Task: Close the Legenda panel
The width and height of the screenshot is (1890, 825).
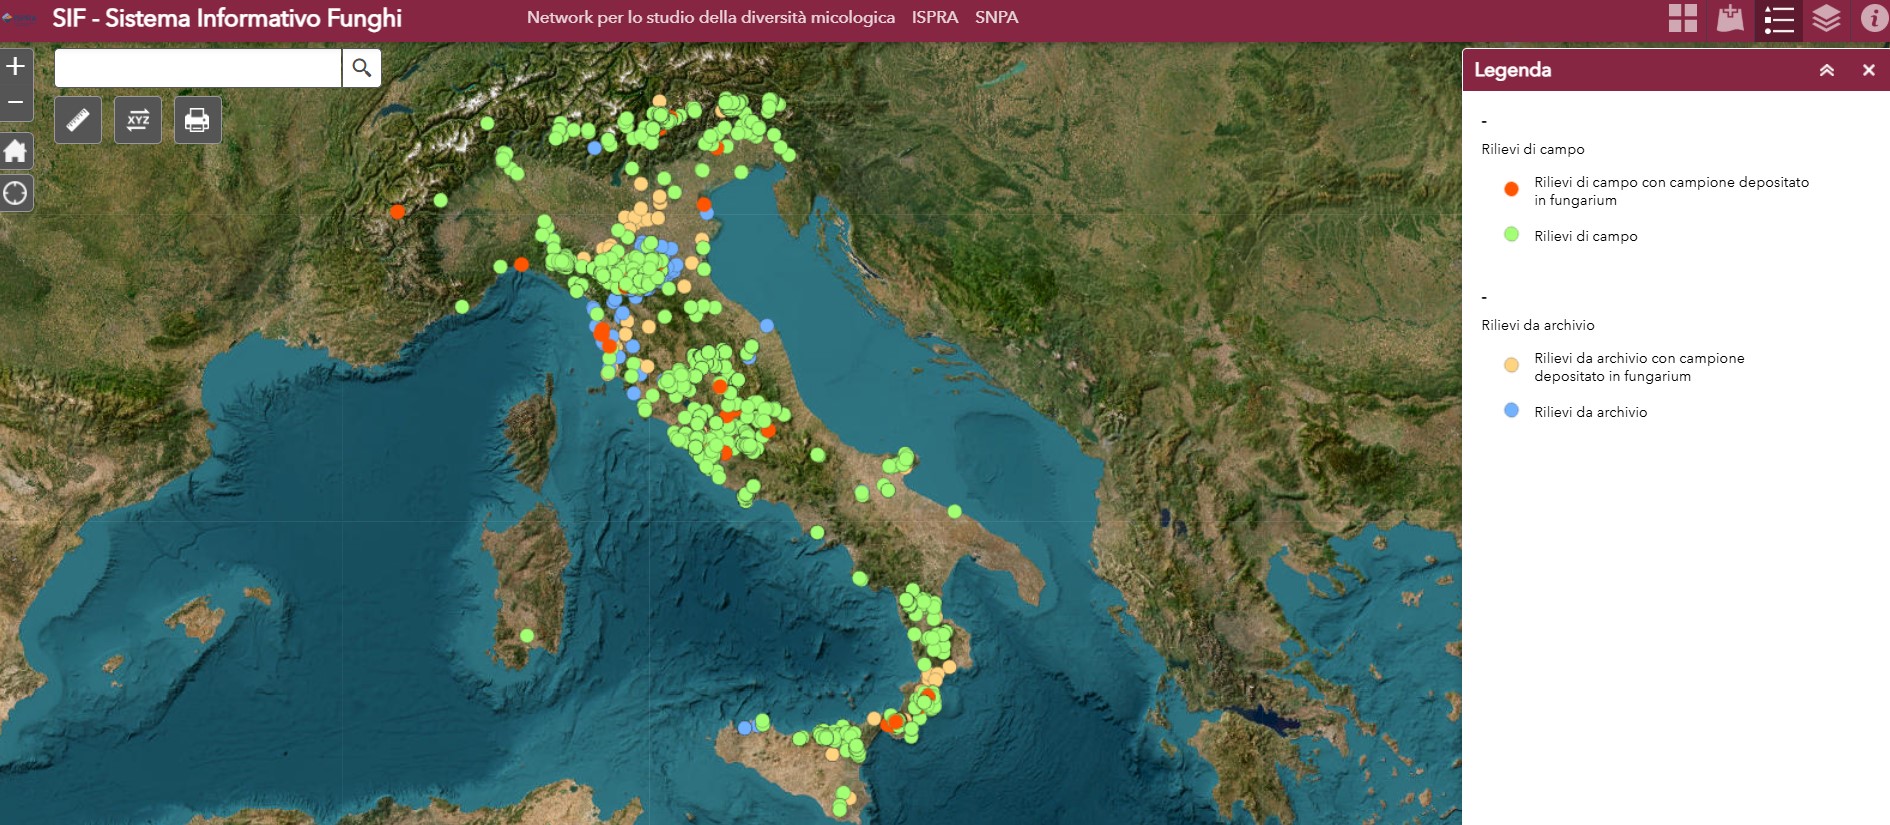Action: click(x=1868, y=70)
